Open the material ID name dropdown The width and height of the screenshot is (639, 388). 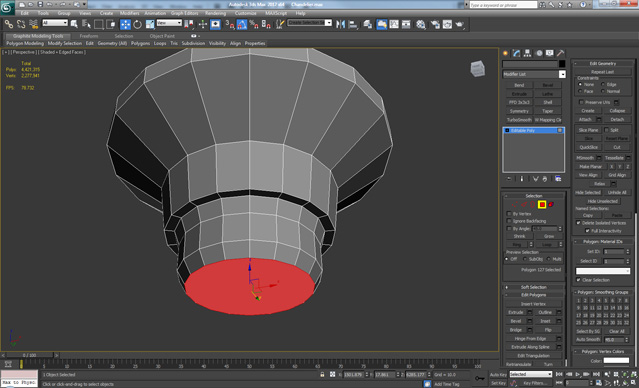click(603, 271)
